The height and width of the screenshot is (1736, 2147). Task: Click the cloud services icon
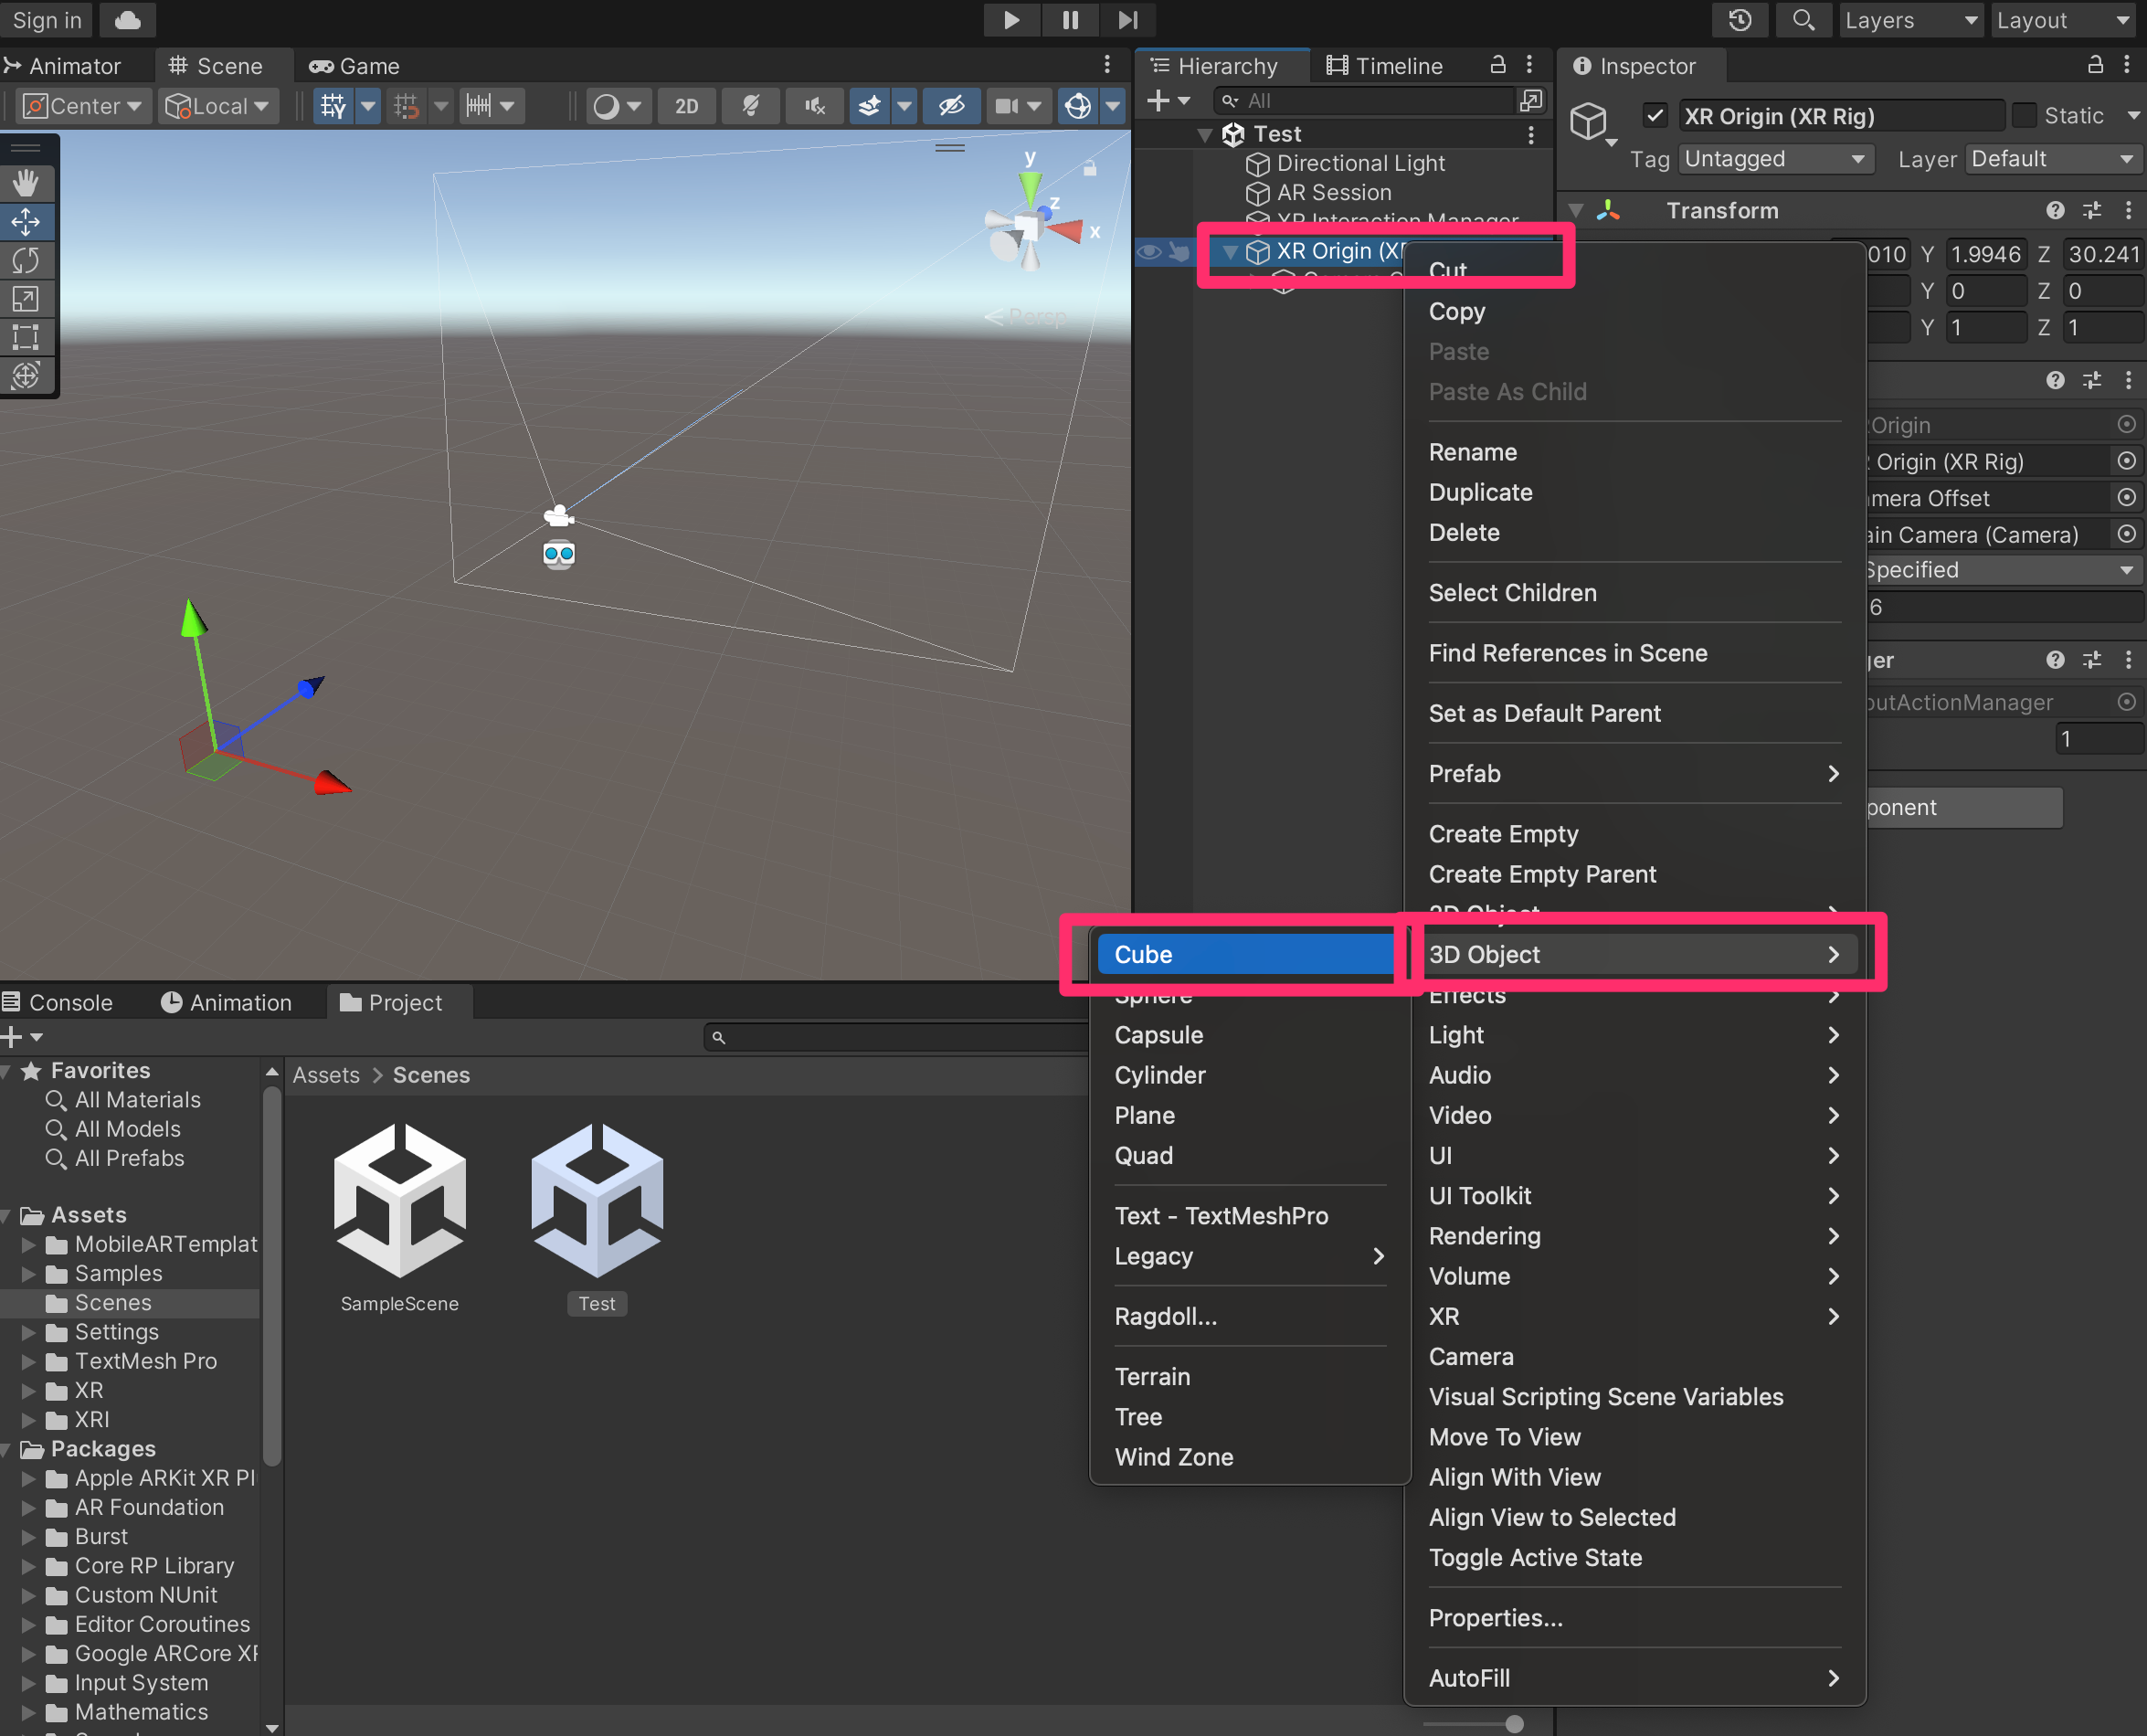(128, 20)
